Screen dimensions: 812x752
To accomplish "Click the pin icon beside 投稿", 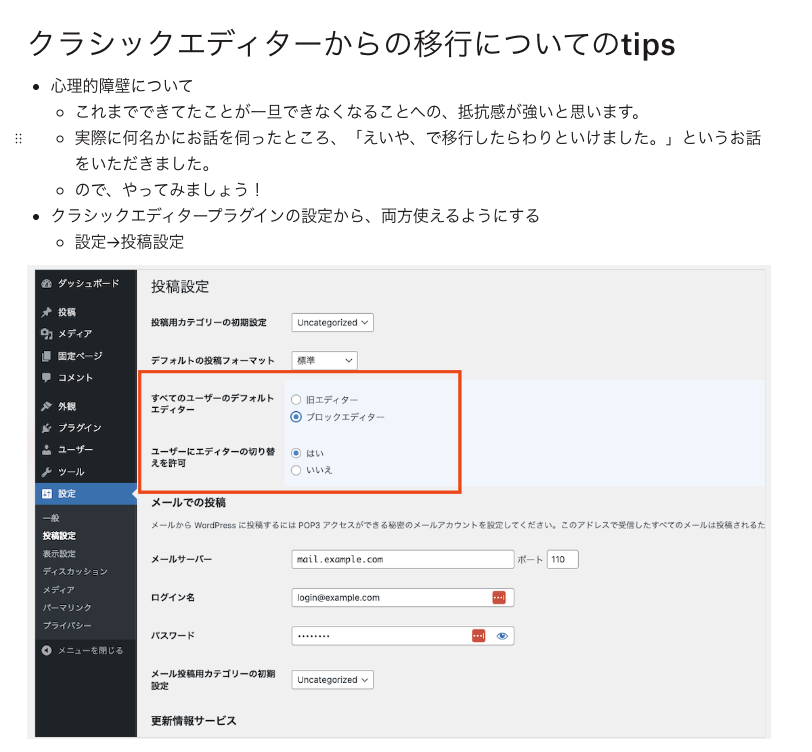I will point(47,312).
